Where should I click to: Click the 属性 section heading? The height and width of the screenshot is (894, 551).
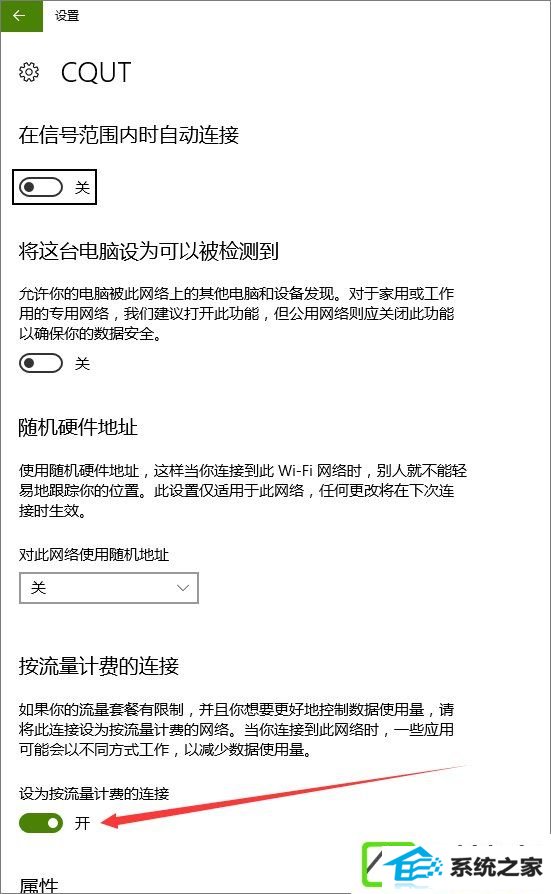coord(38,884)
